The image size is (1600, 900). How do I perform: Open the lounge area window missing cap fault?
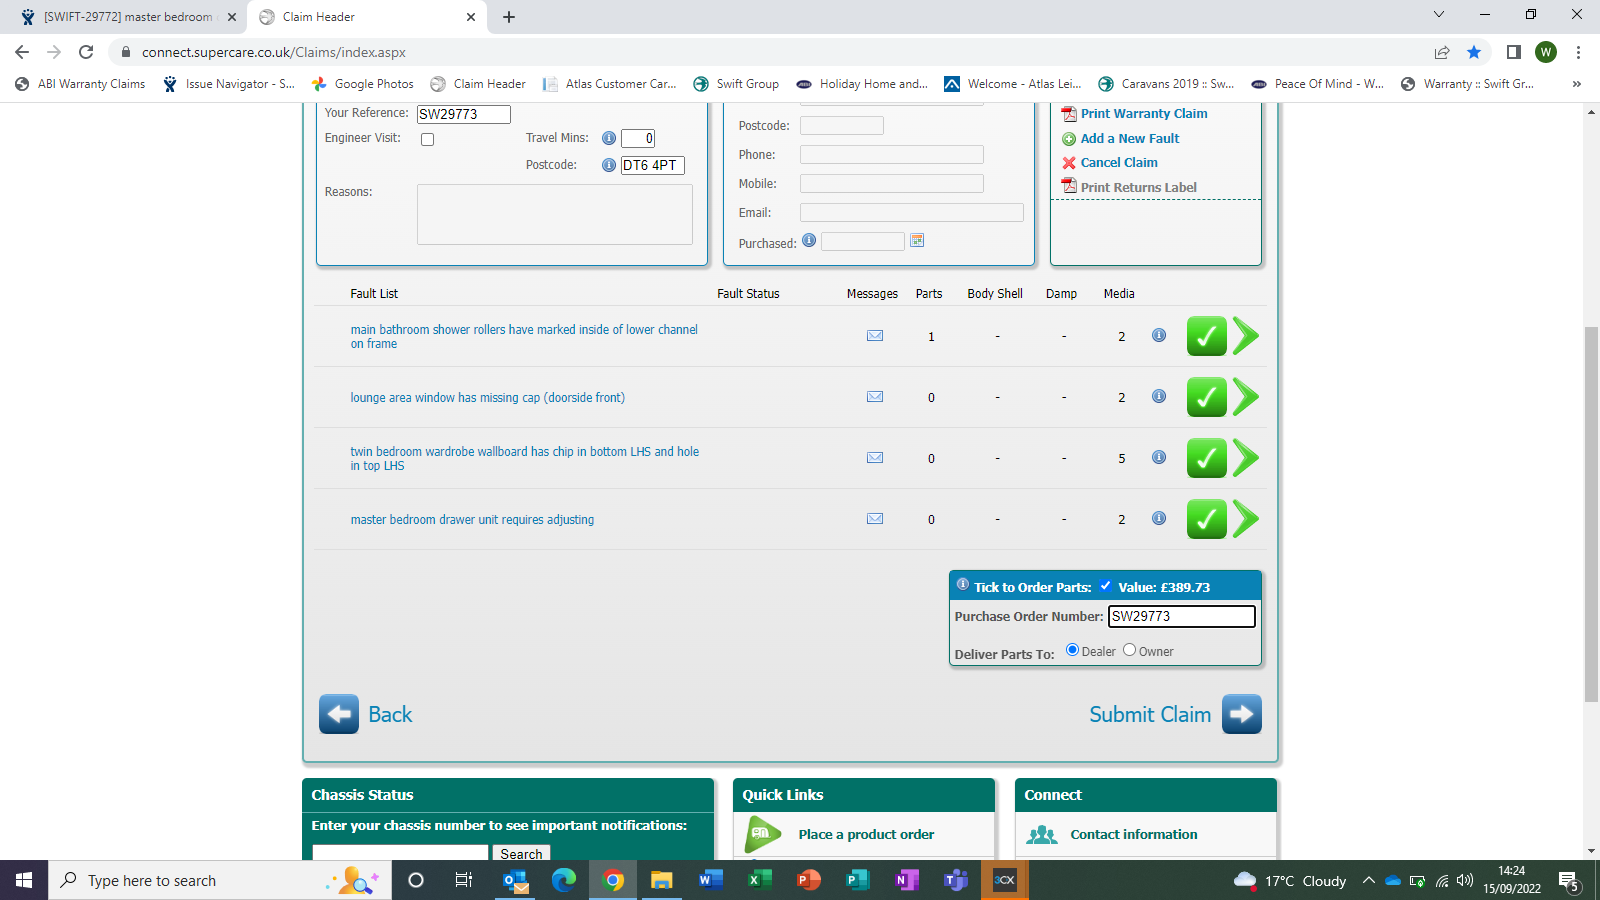pyautogui.click(x=487, y=398)
